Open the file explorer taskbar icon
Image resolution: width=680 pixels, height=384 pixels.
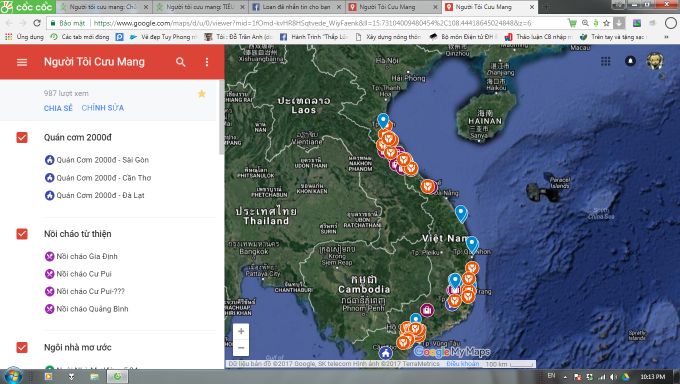pyautogui.click(x=94, y=376)
